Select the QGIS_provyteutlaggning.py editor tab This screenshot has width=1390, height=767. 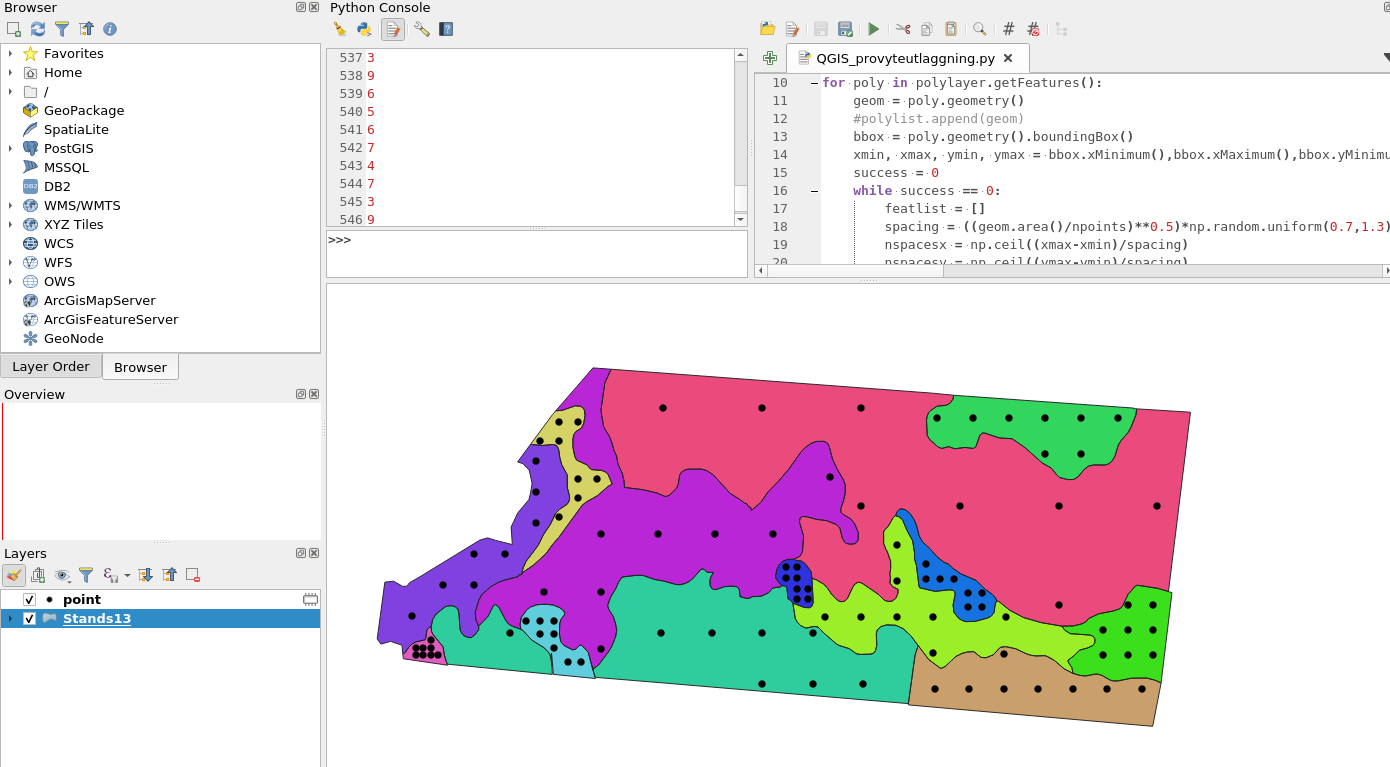point(906,58)
